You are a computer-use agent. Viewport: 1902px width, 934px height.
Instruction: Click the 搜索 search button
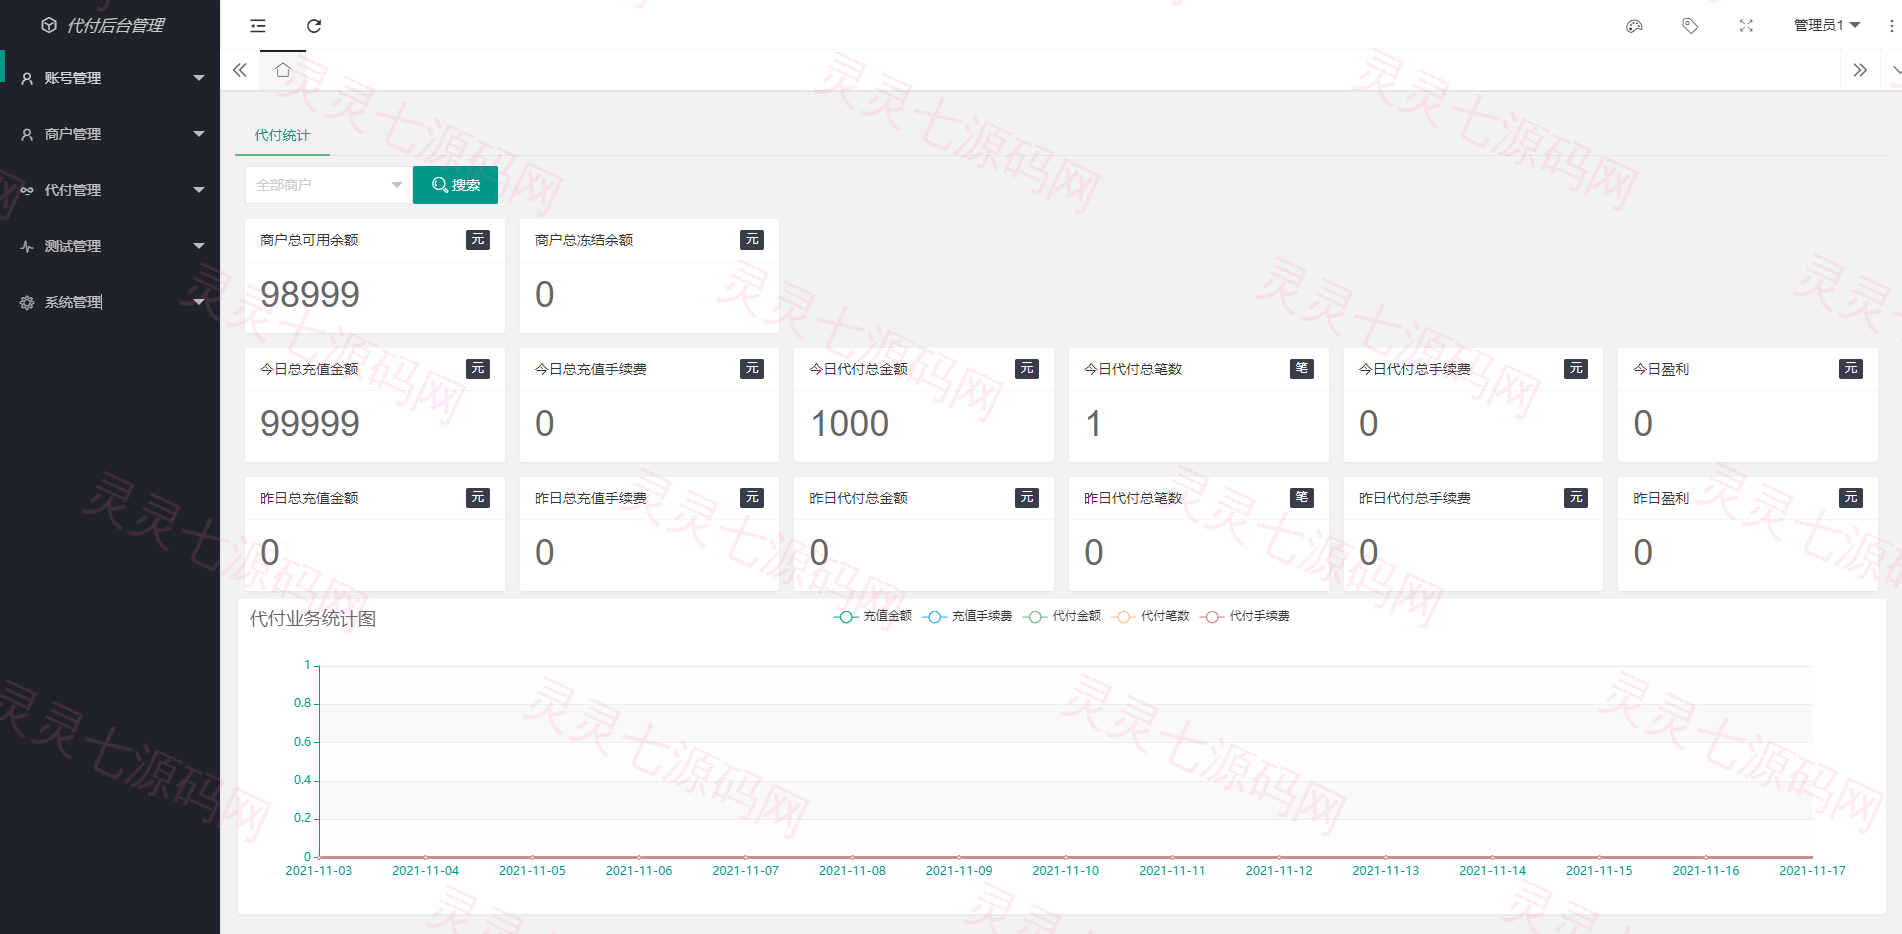(x=455, y=185)
